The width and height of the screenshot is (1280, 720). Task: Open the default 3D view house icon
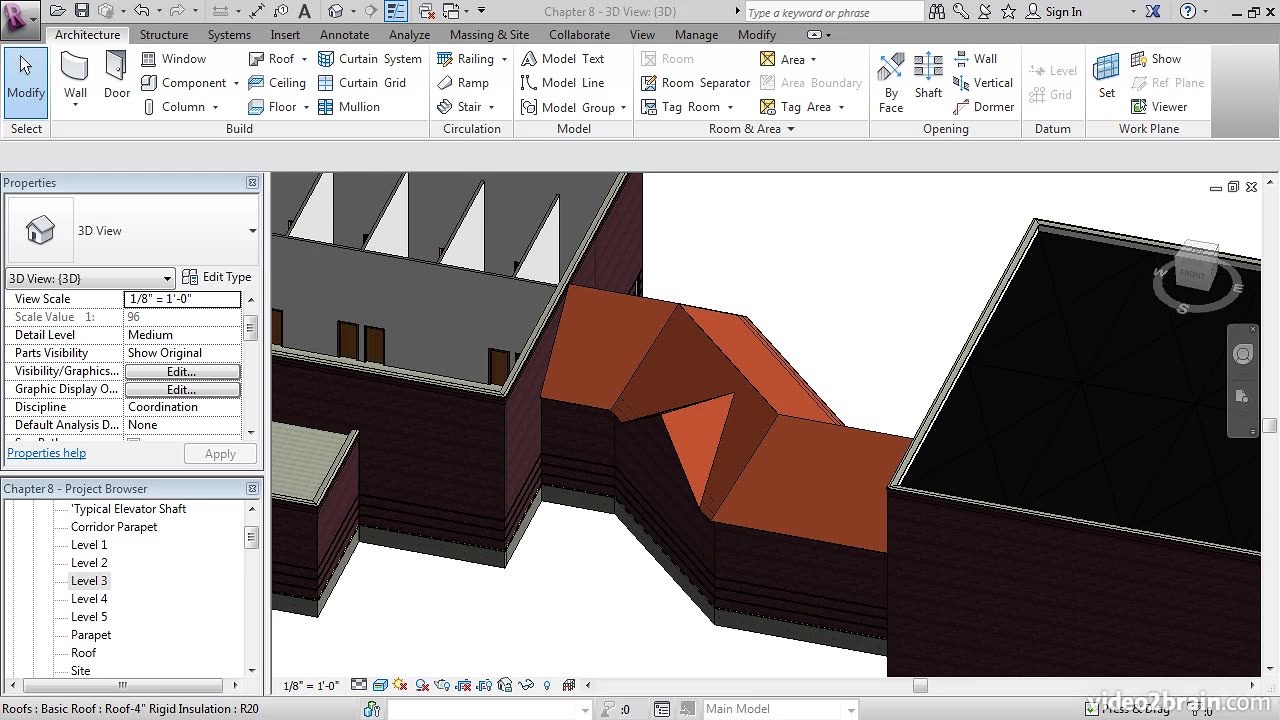point(335,11)
